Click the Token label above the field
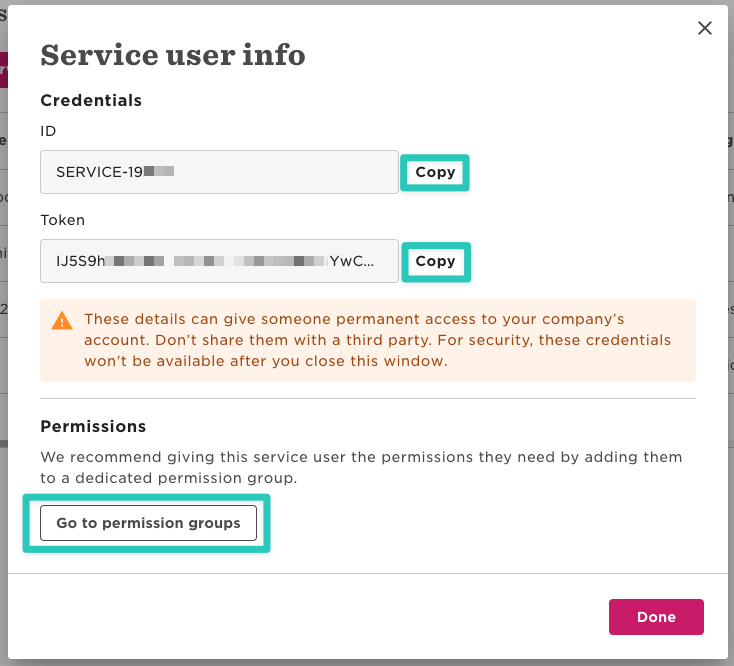 (x=60, y=219)
